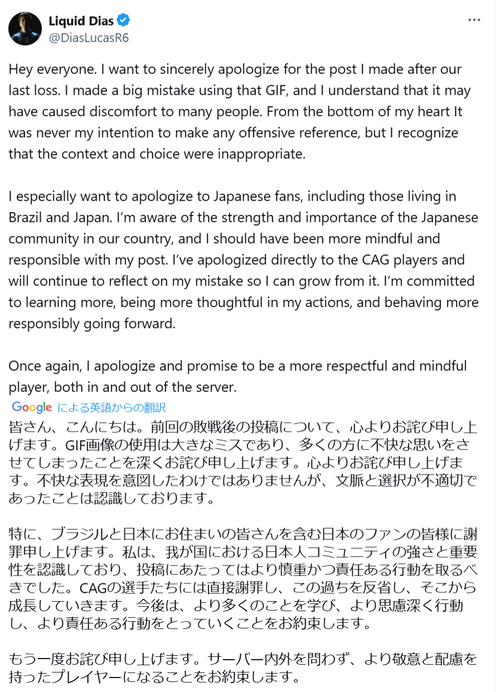Click the English paragraph starting 'Hey everyone'
The width and height of the screenshot is (500, 692).
[240, 112]
